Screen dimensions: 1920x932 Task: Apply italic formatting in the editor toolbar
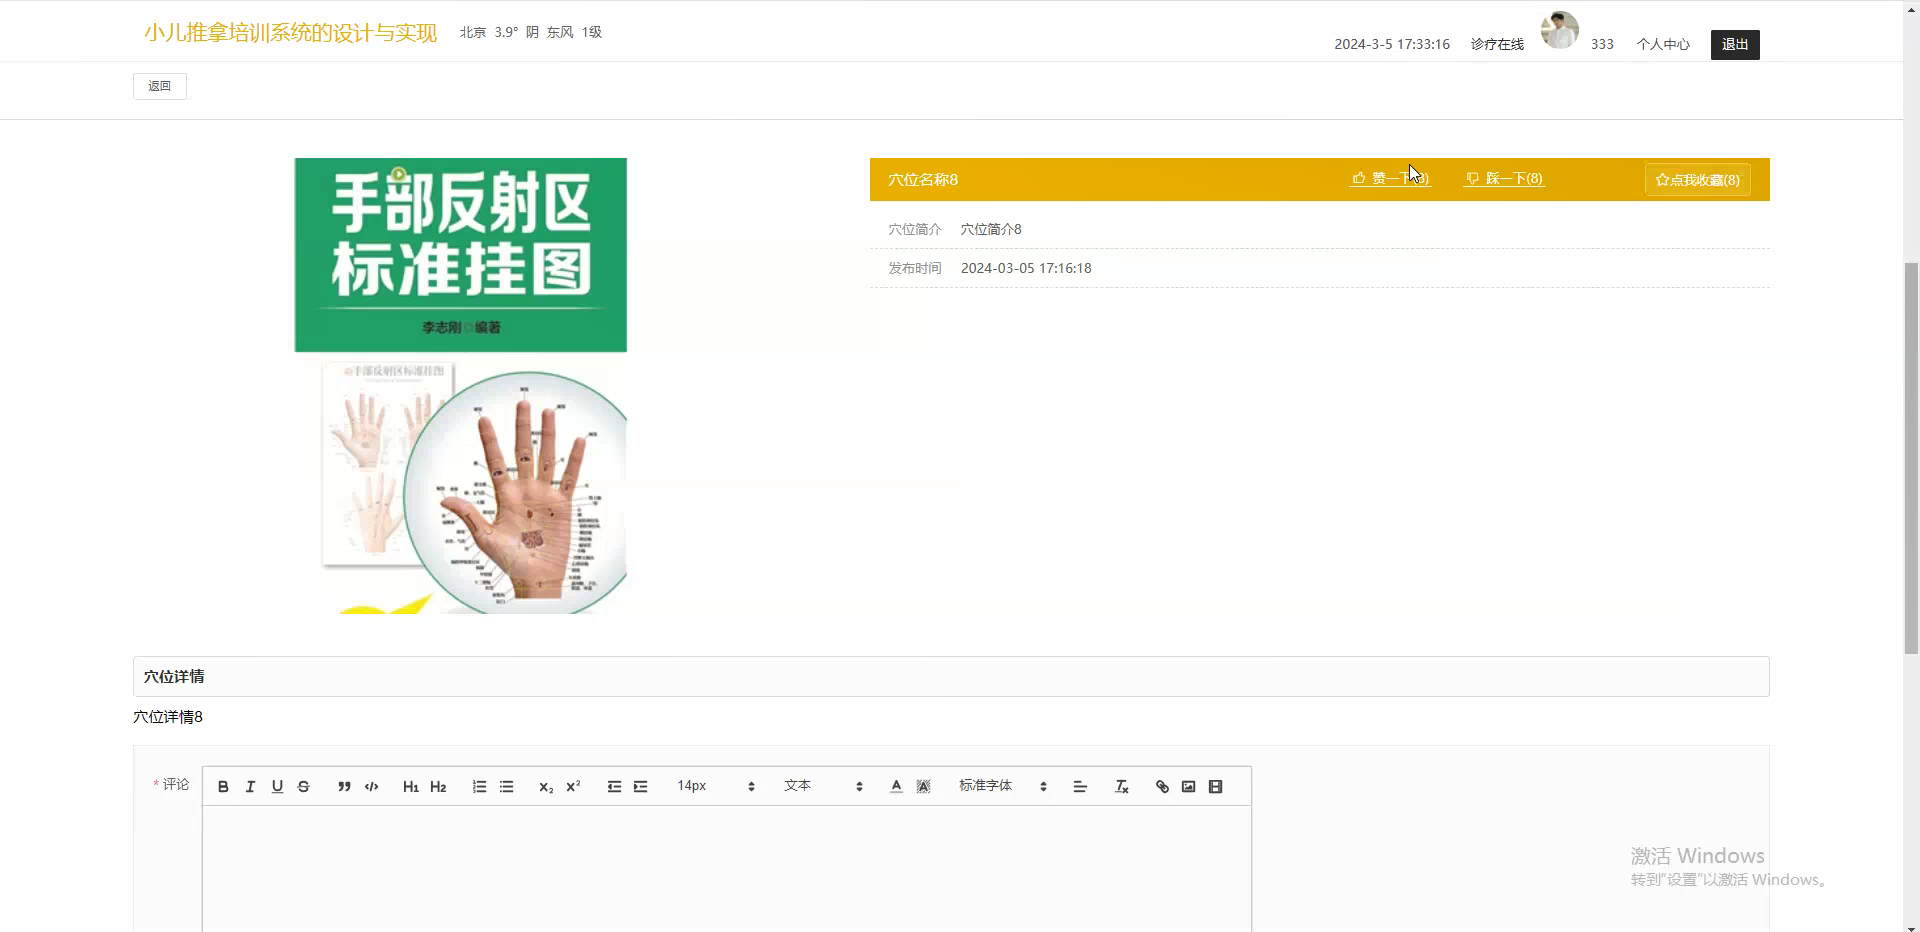[x=250, y=786]
